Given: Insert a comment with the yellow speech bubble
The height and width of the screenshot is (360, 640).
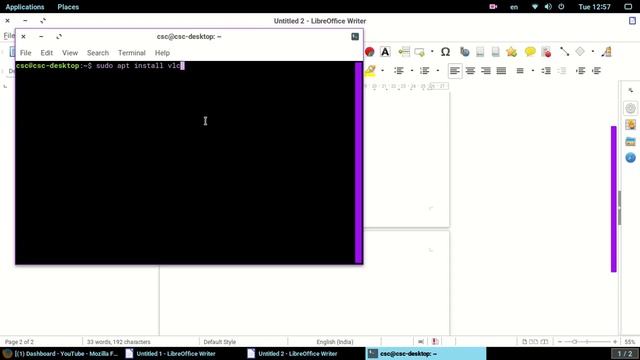Looking at the screenshot, I should (530, 51).
